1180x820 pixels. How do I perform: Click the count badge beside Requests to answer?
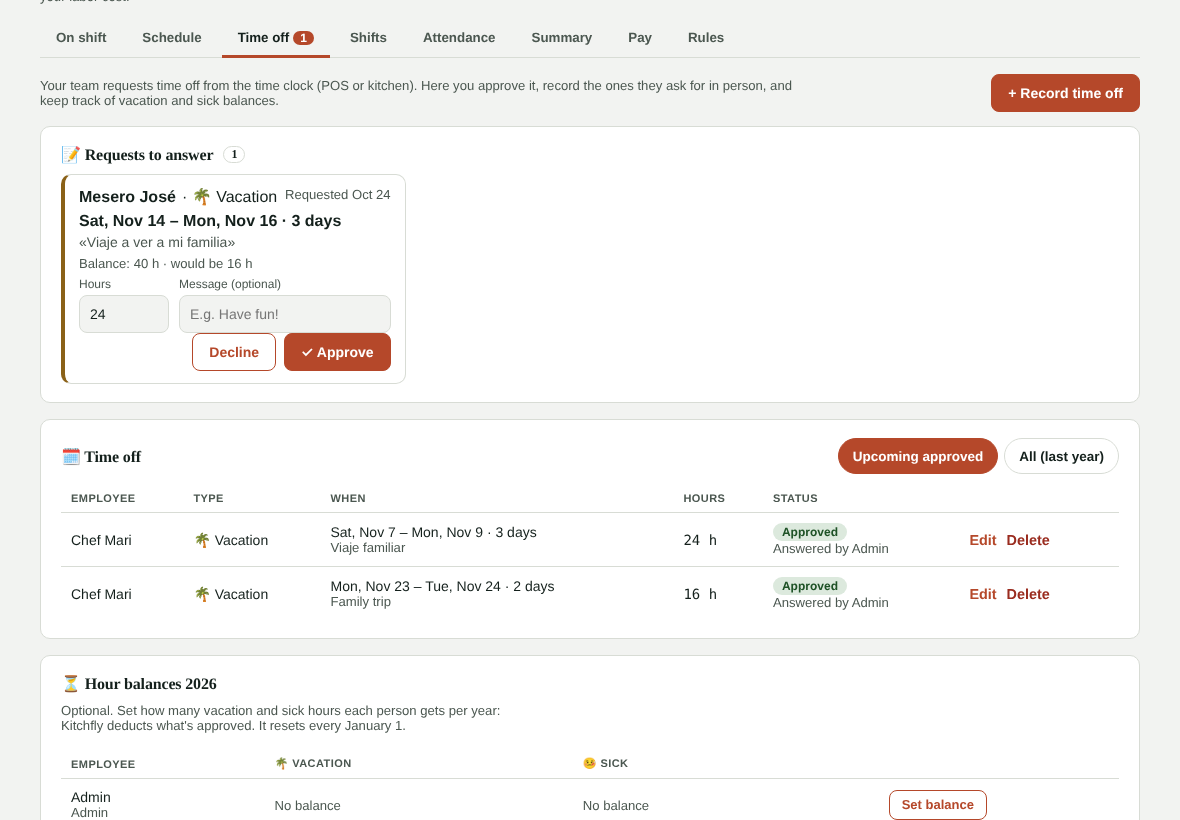point(234,154)
